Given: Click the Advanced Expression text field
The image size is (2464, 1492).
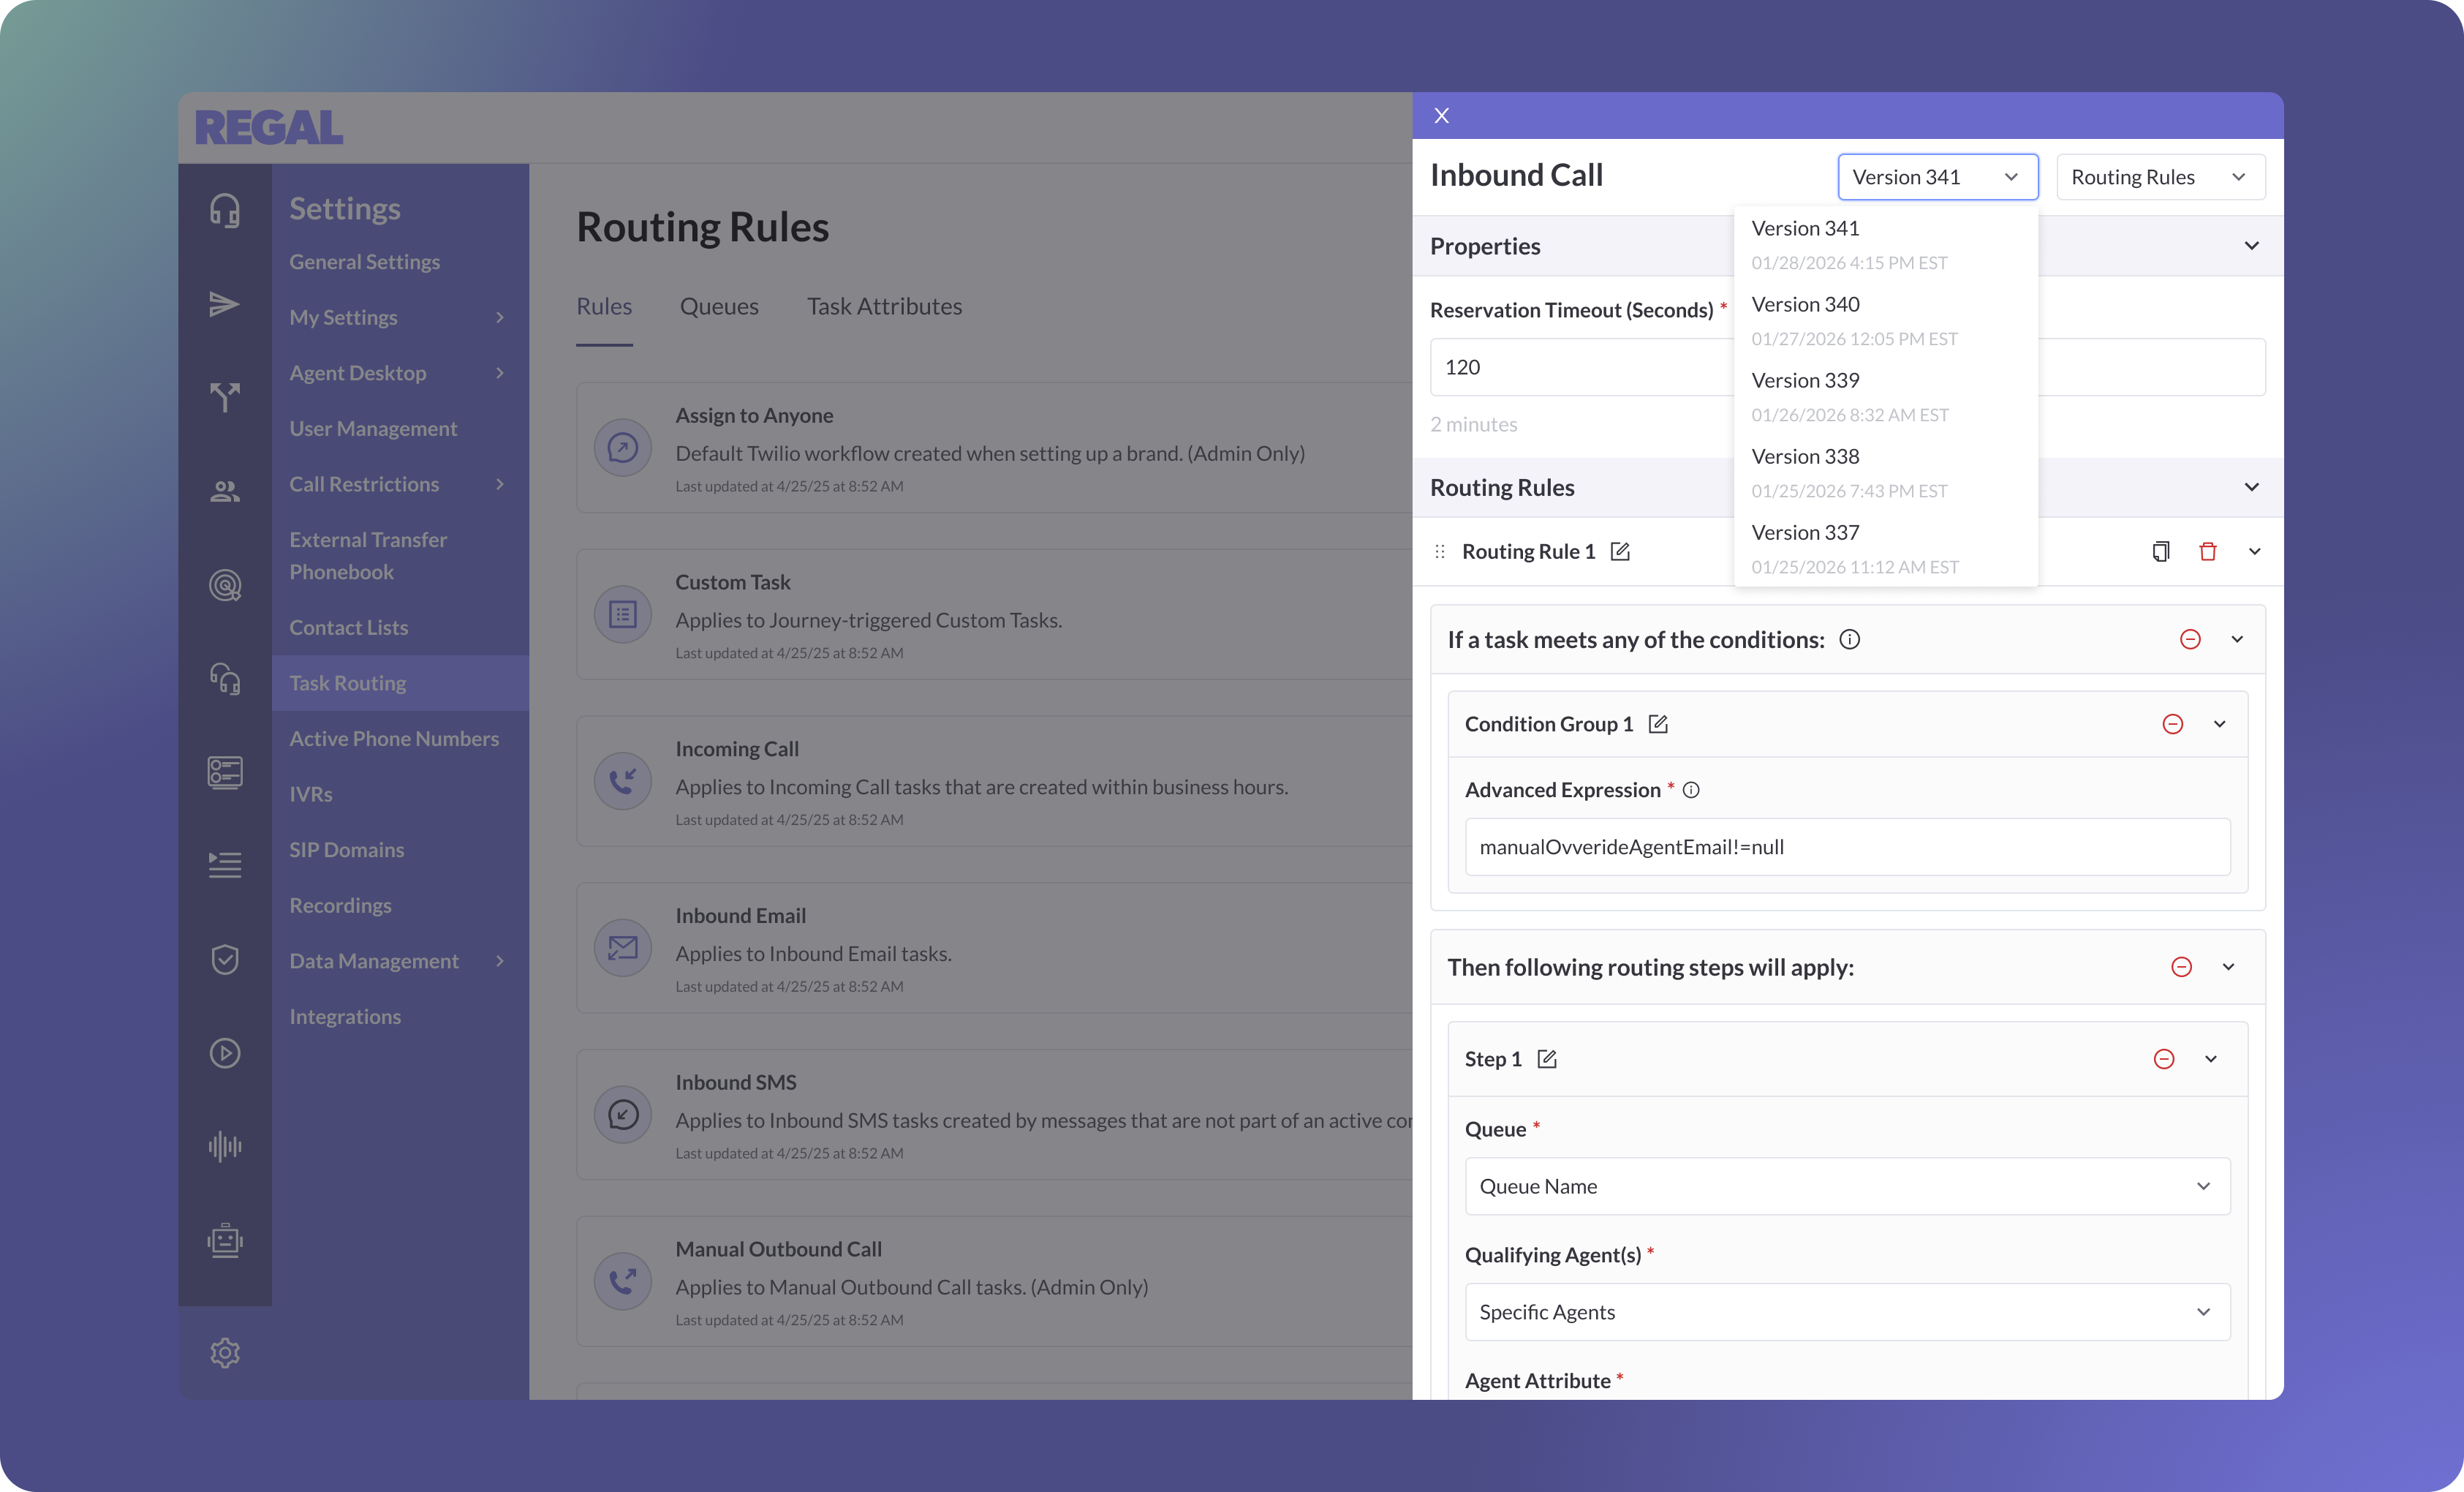Looking at the screenshot, I should [1847, 847].
